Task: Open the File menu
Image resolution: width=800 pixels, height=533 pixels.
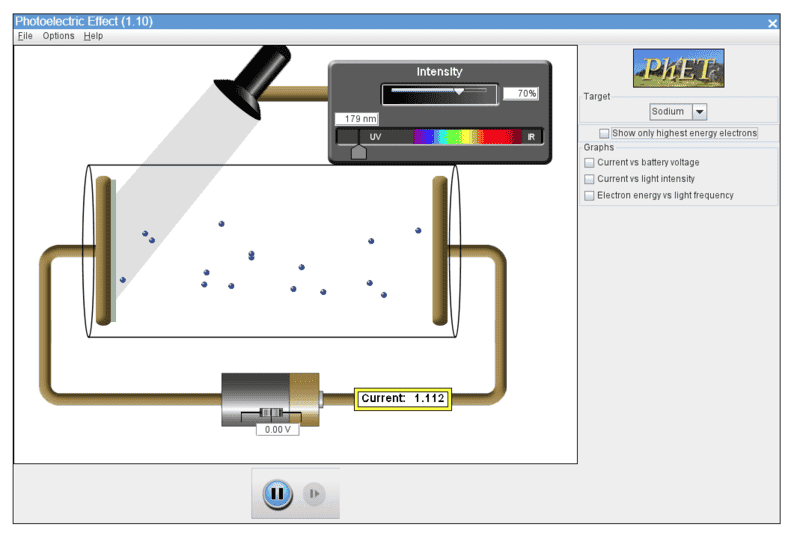Action: pos(25,36)
